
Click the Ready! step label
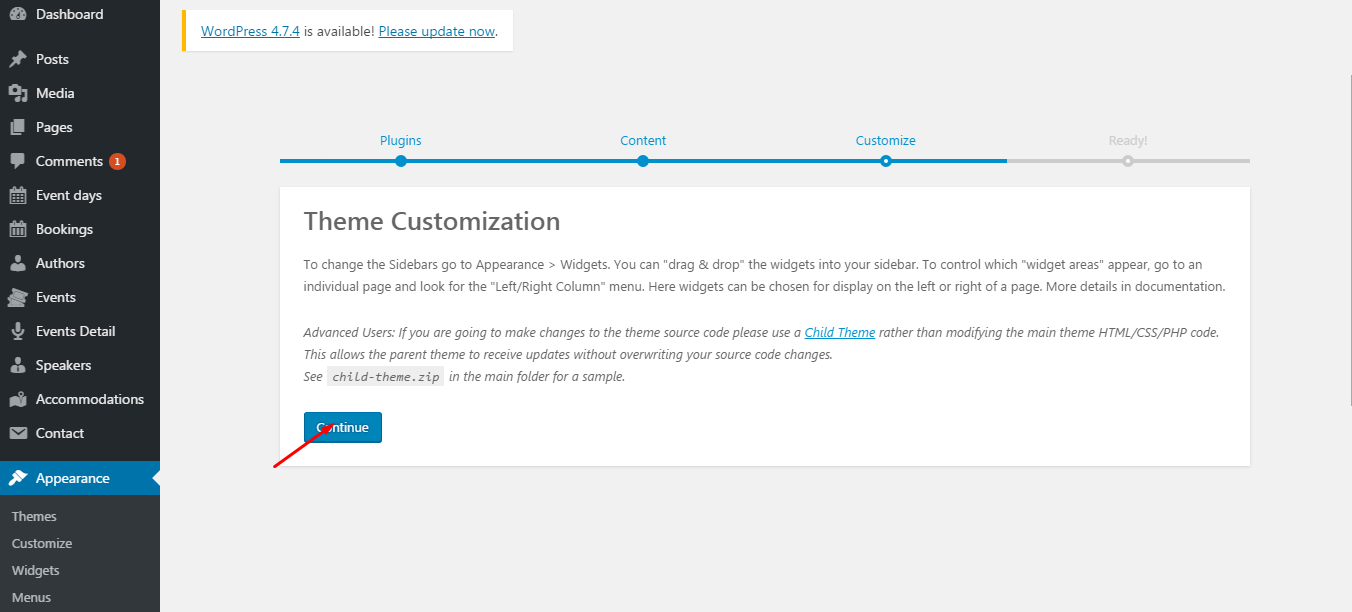(x=1128, y=141)
